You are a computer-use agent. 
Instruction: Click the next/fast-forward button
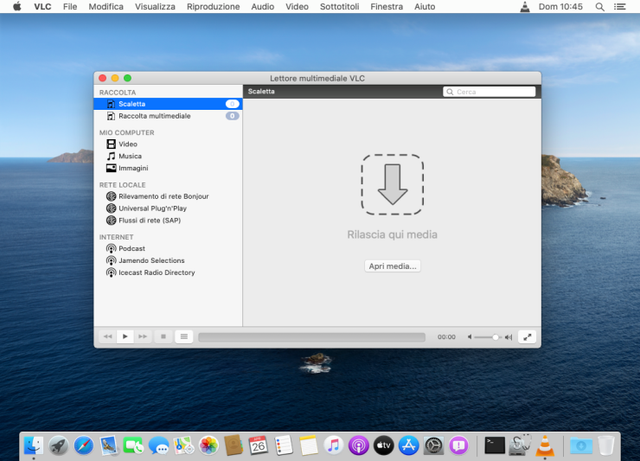coord(143,336)
